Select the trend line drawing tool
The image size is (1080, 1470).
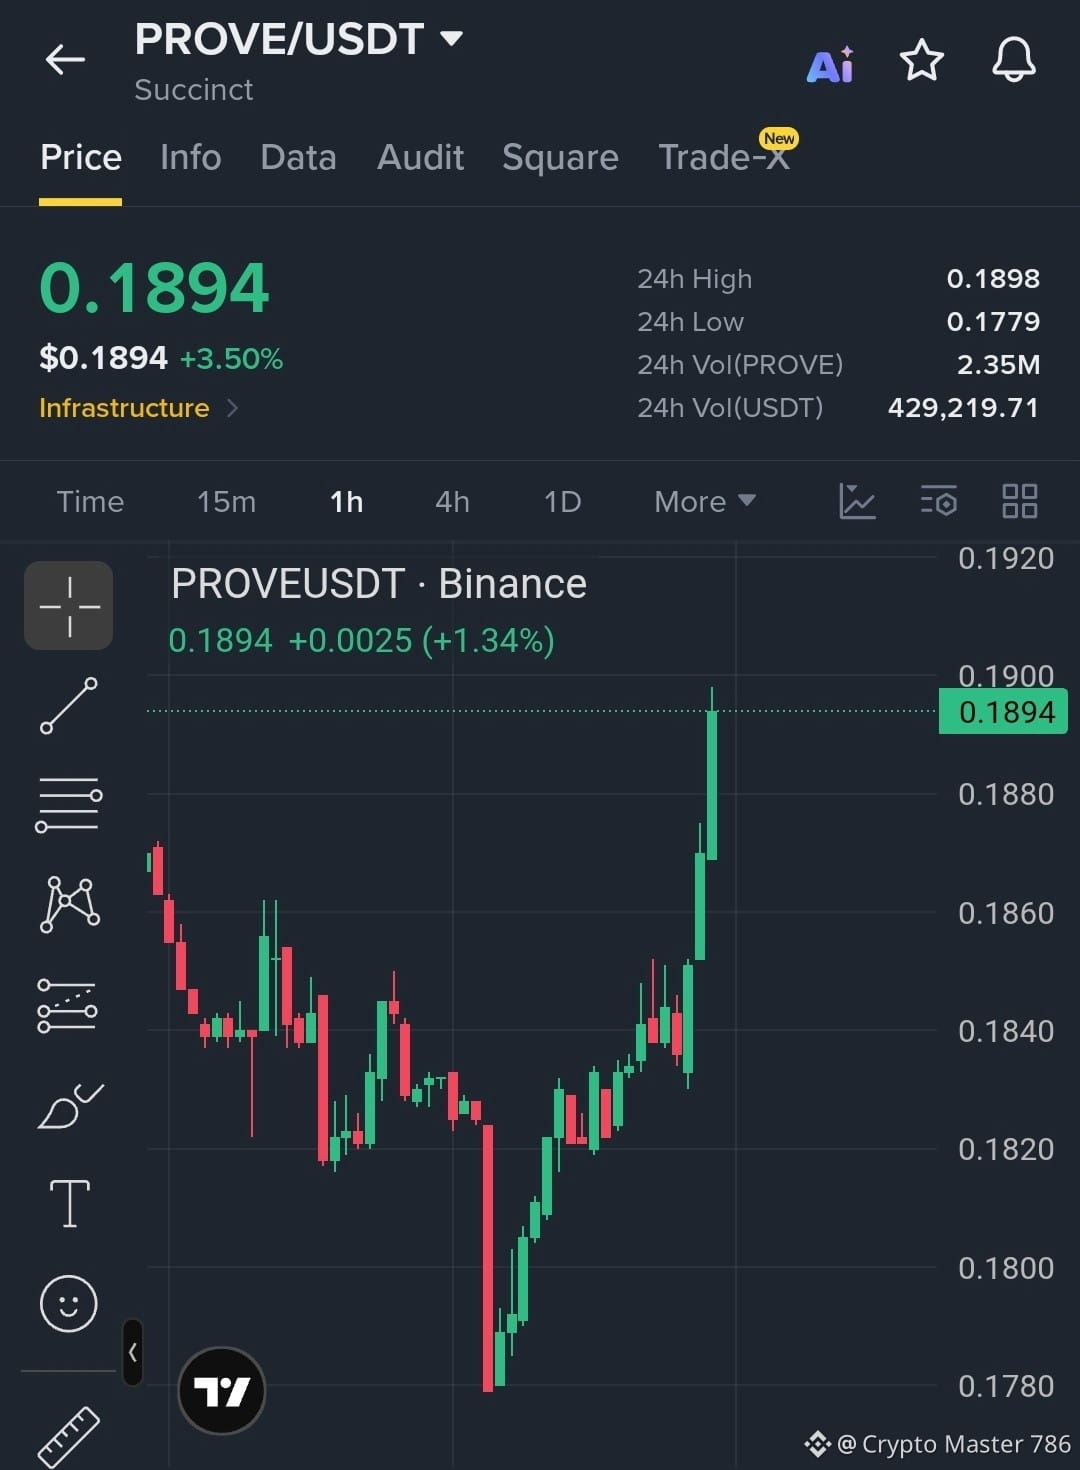(x=69, y=705)
